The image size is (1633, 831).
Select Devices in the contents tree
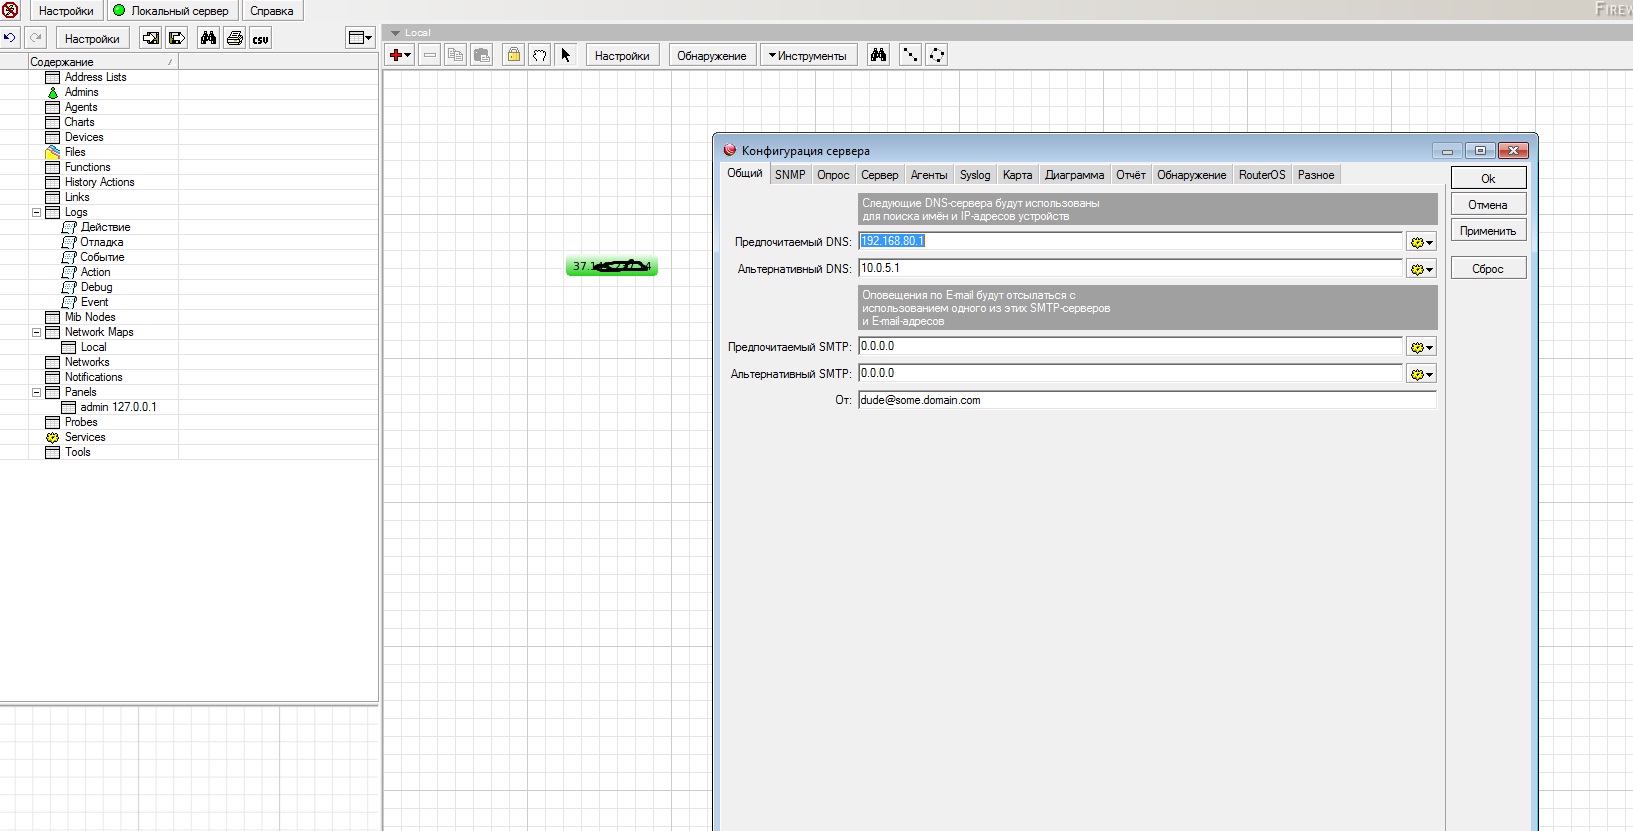point(84,137)
